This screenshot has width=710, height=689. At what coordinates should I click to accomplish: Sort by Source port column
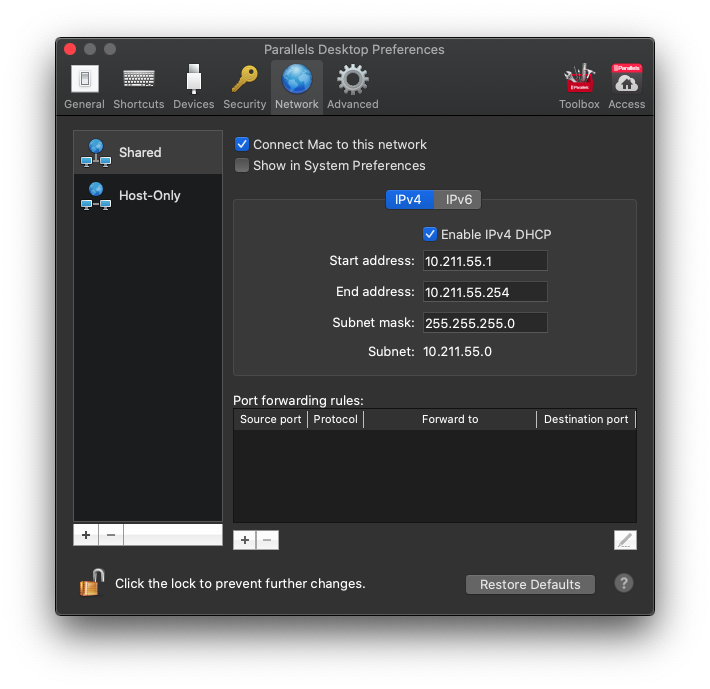point(271,419)
